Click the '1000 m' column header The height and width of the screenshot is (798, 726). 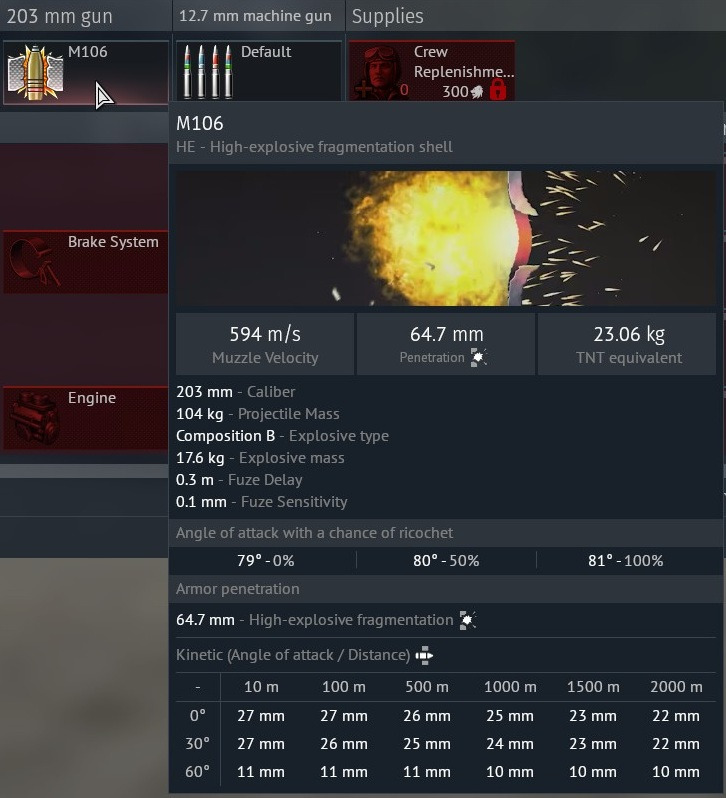click(510, 687)
